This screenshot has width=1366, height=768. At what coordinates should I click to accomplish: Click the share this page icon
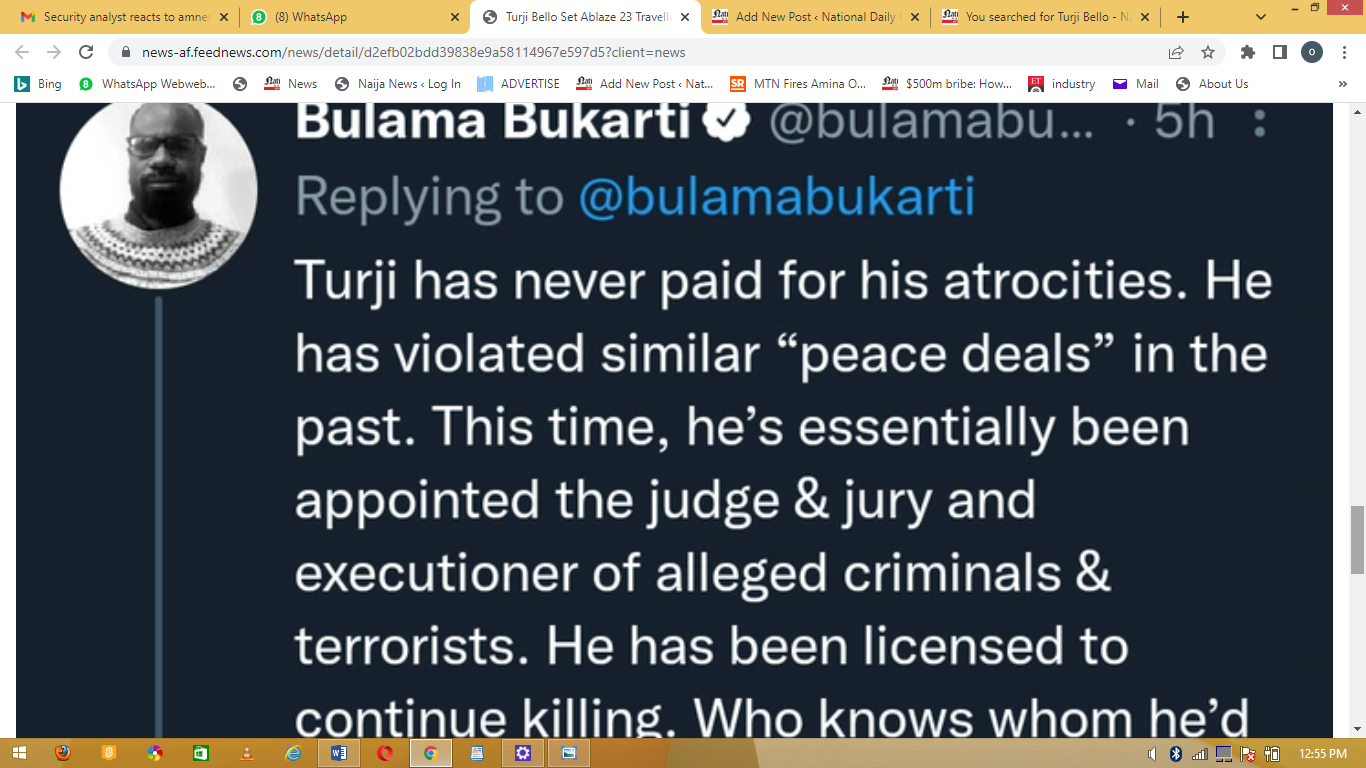coord(1176,52)
